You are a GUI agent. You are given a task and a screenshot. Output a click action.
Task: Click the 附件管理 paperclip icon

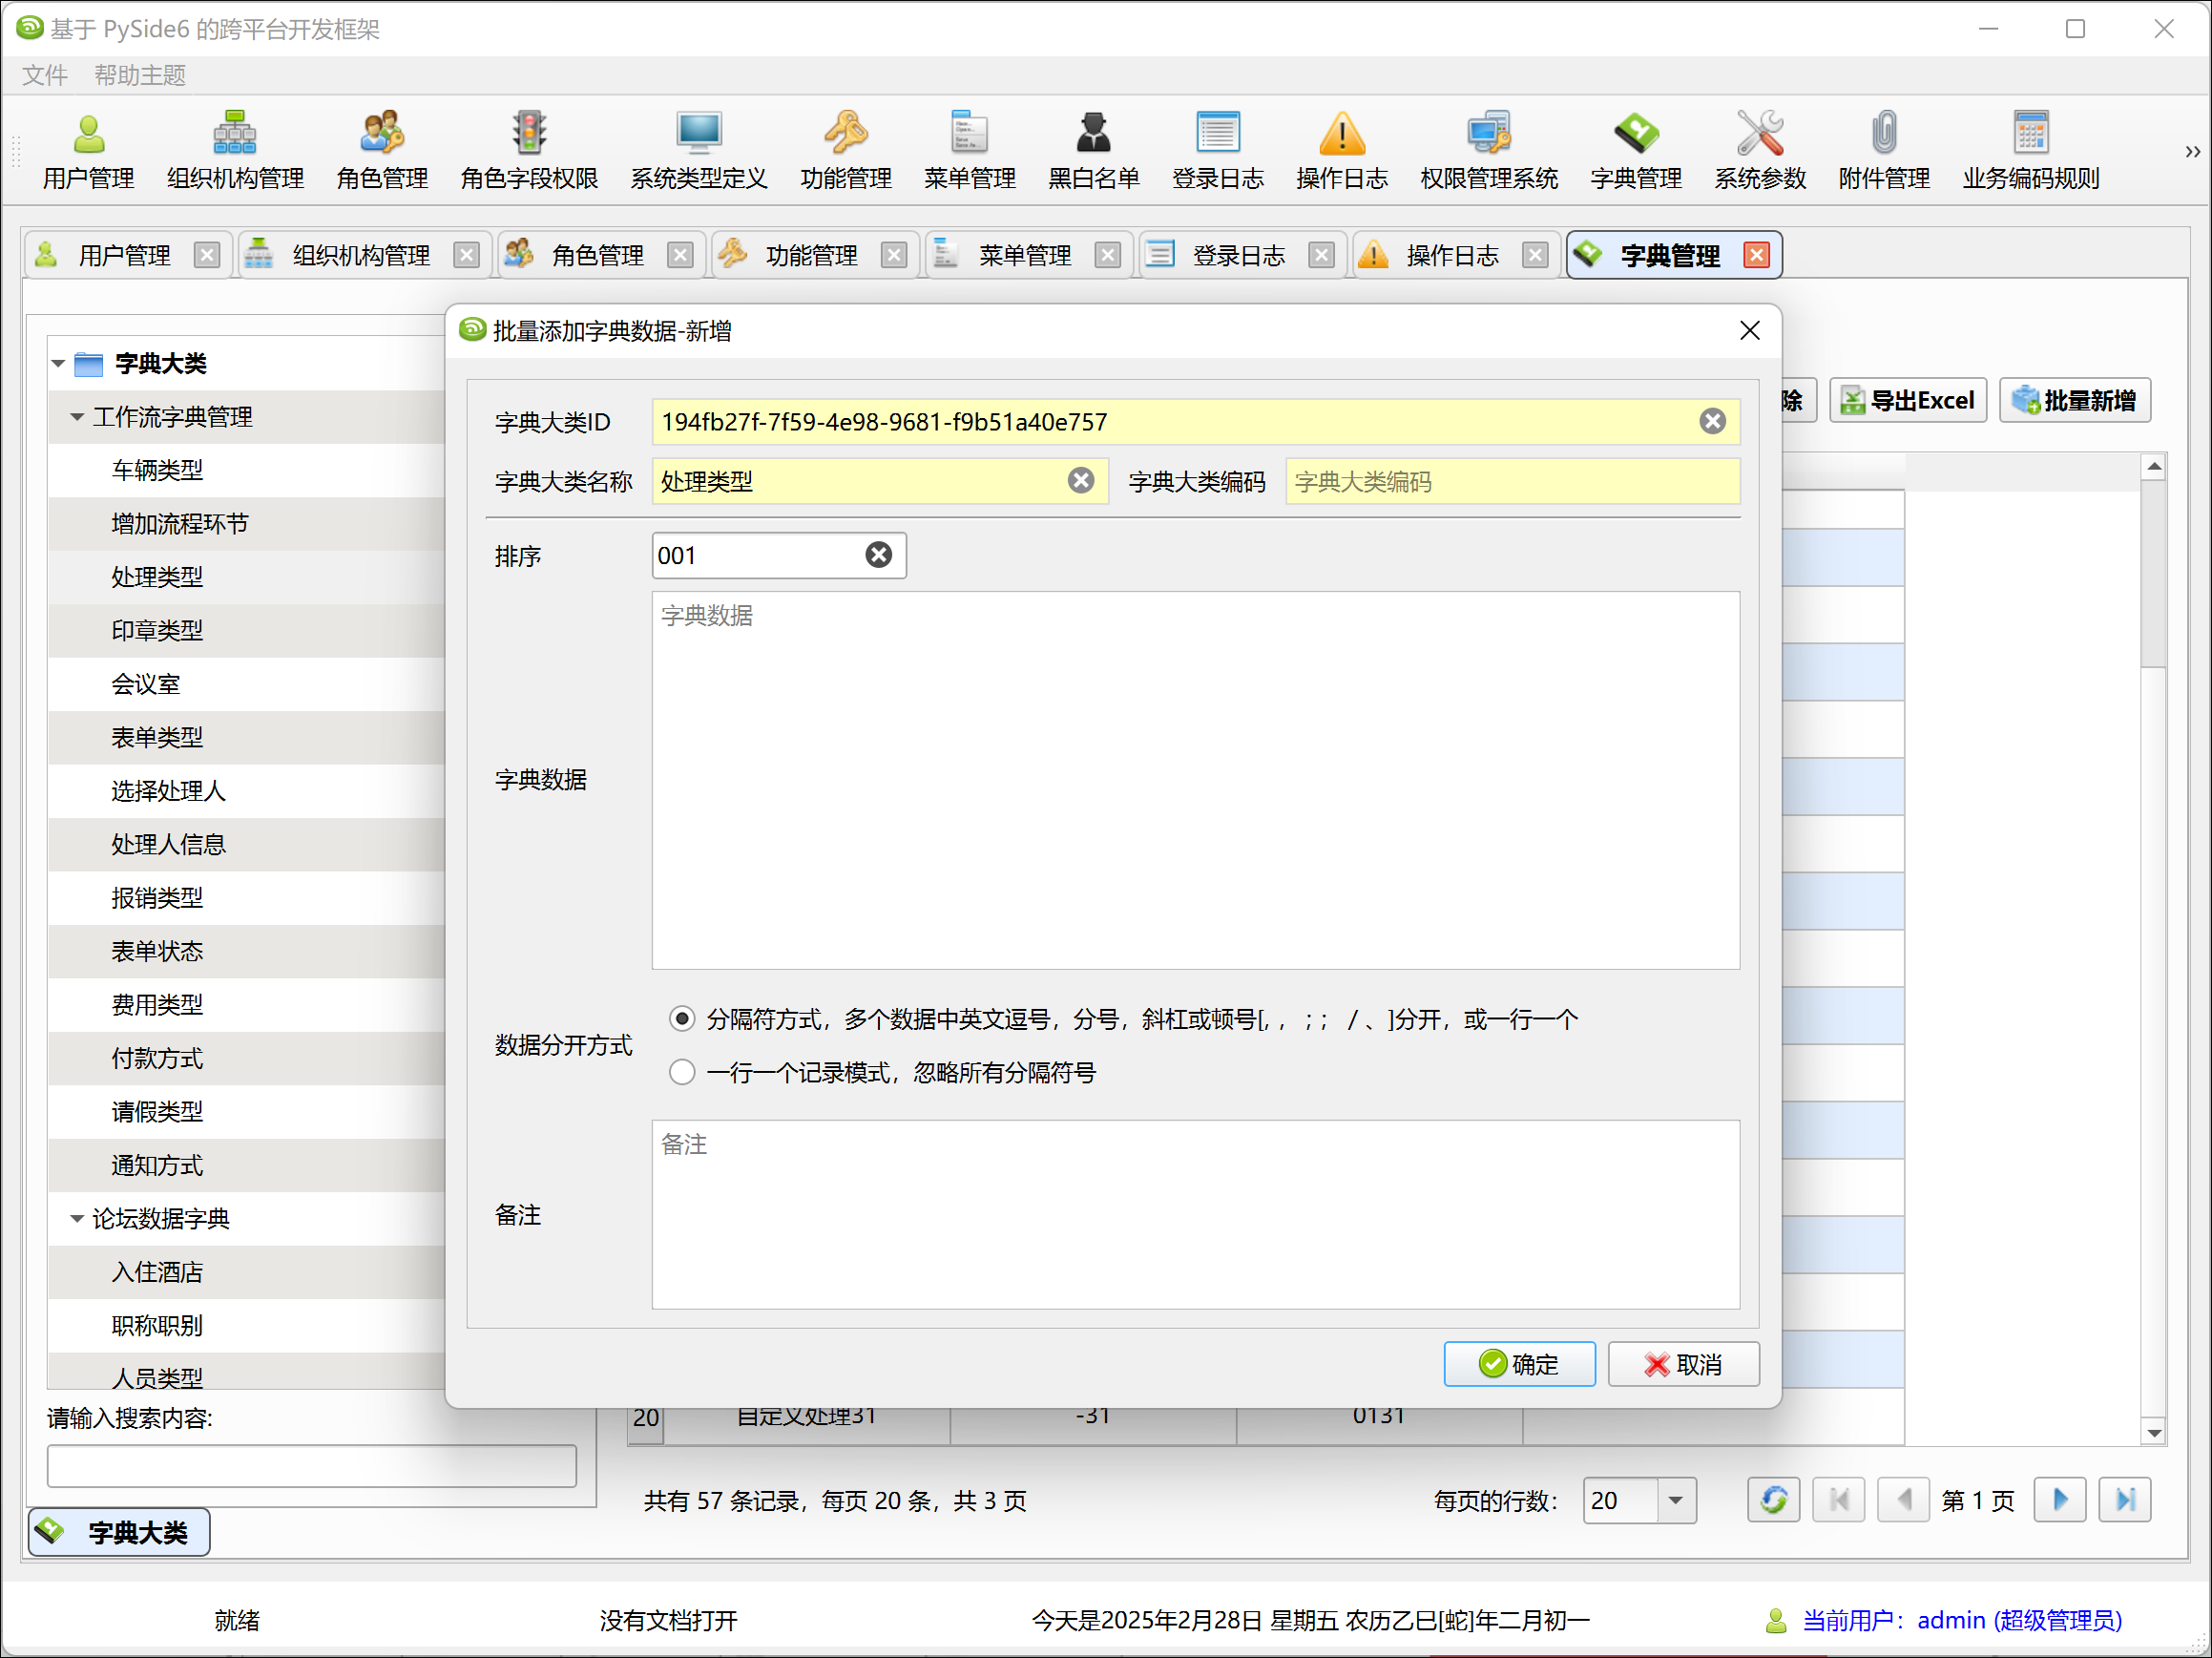click(x=1883, y=132)
